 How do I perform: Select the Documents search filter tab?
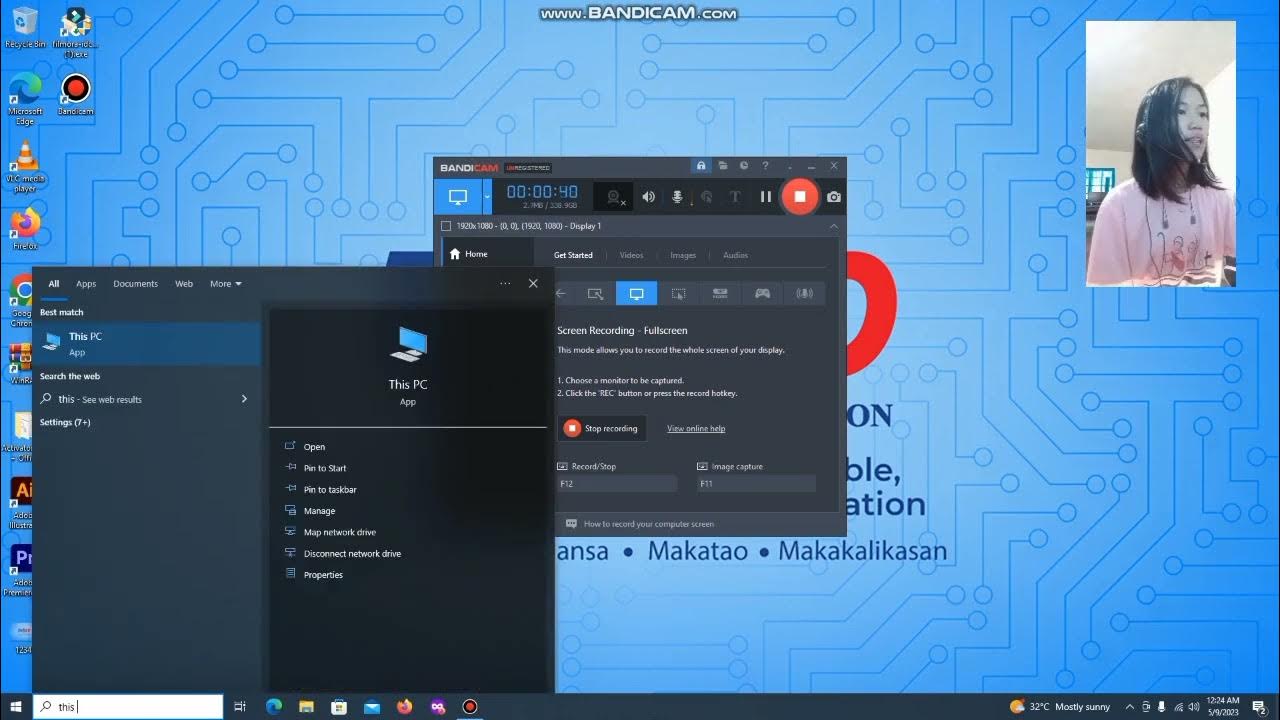click(x=136, y=284)
